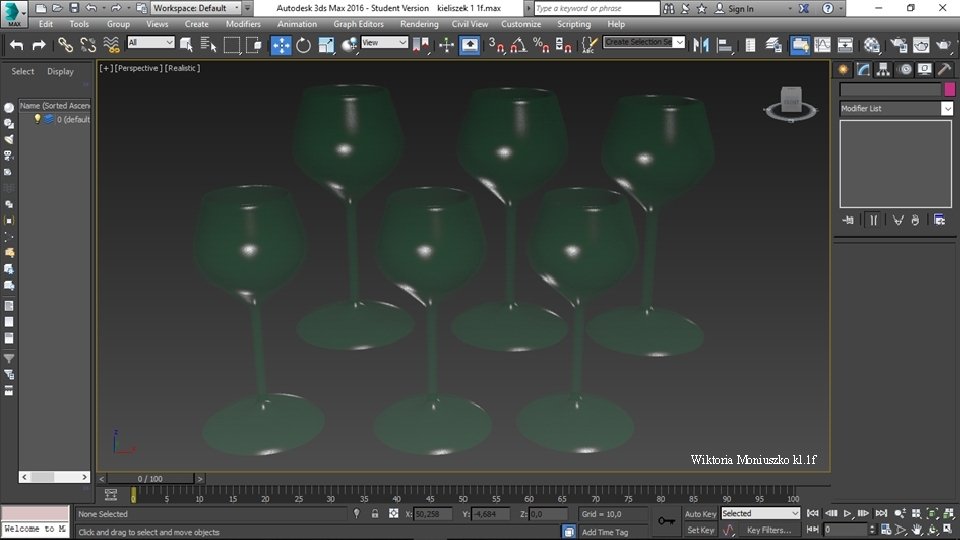Open the Mirror tool
960x540 pixels.
[x=701, y=45]
